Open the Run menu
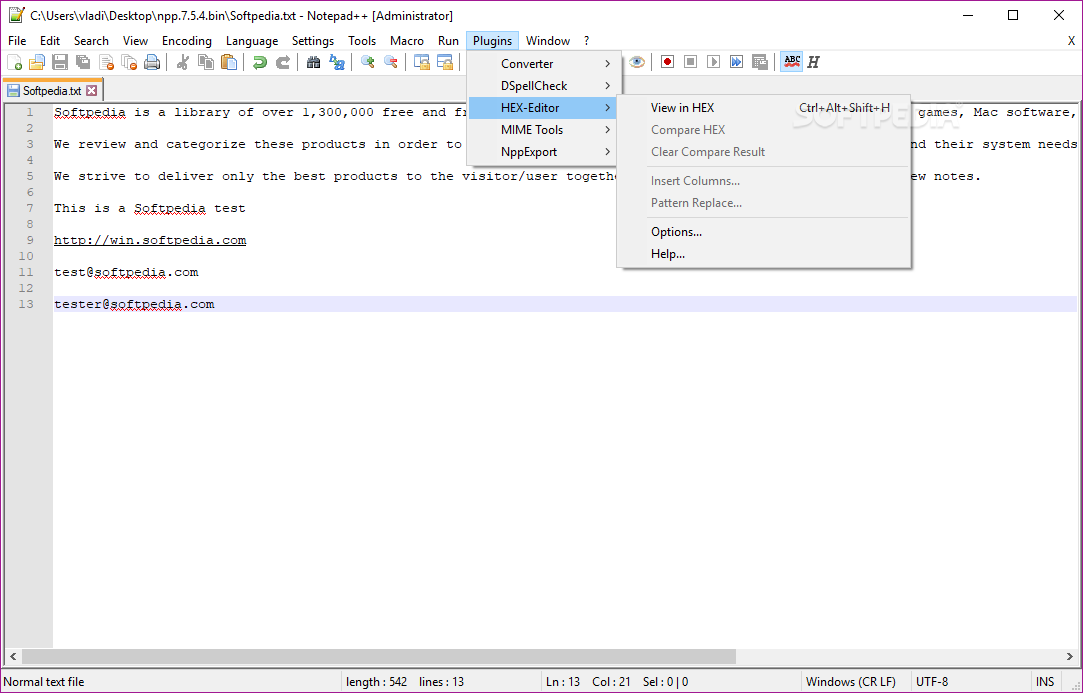Viewport: 1083px width, 693px height. pyautogui.click(x=448, y=41)
